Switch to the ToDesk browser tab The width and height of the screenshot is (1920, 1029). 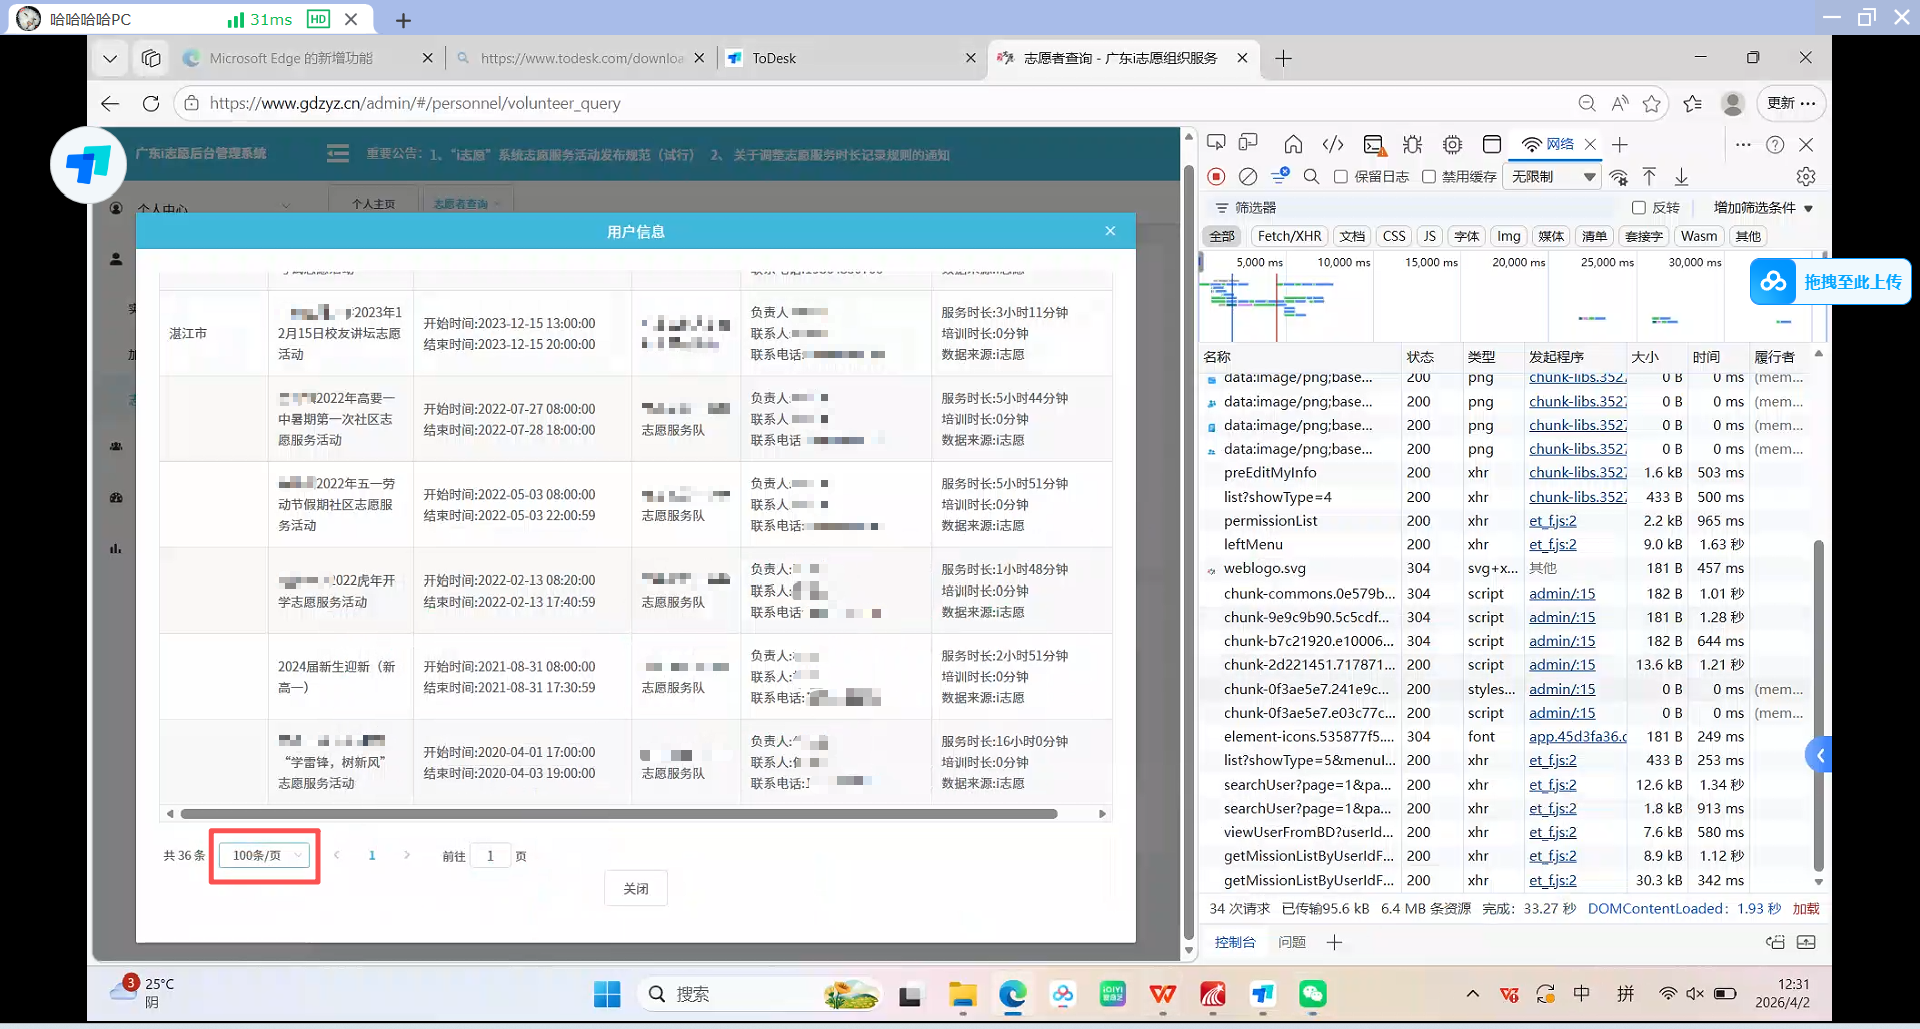tap(851, 58)
